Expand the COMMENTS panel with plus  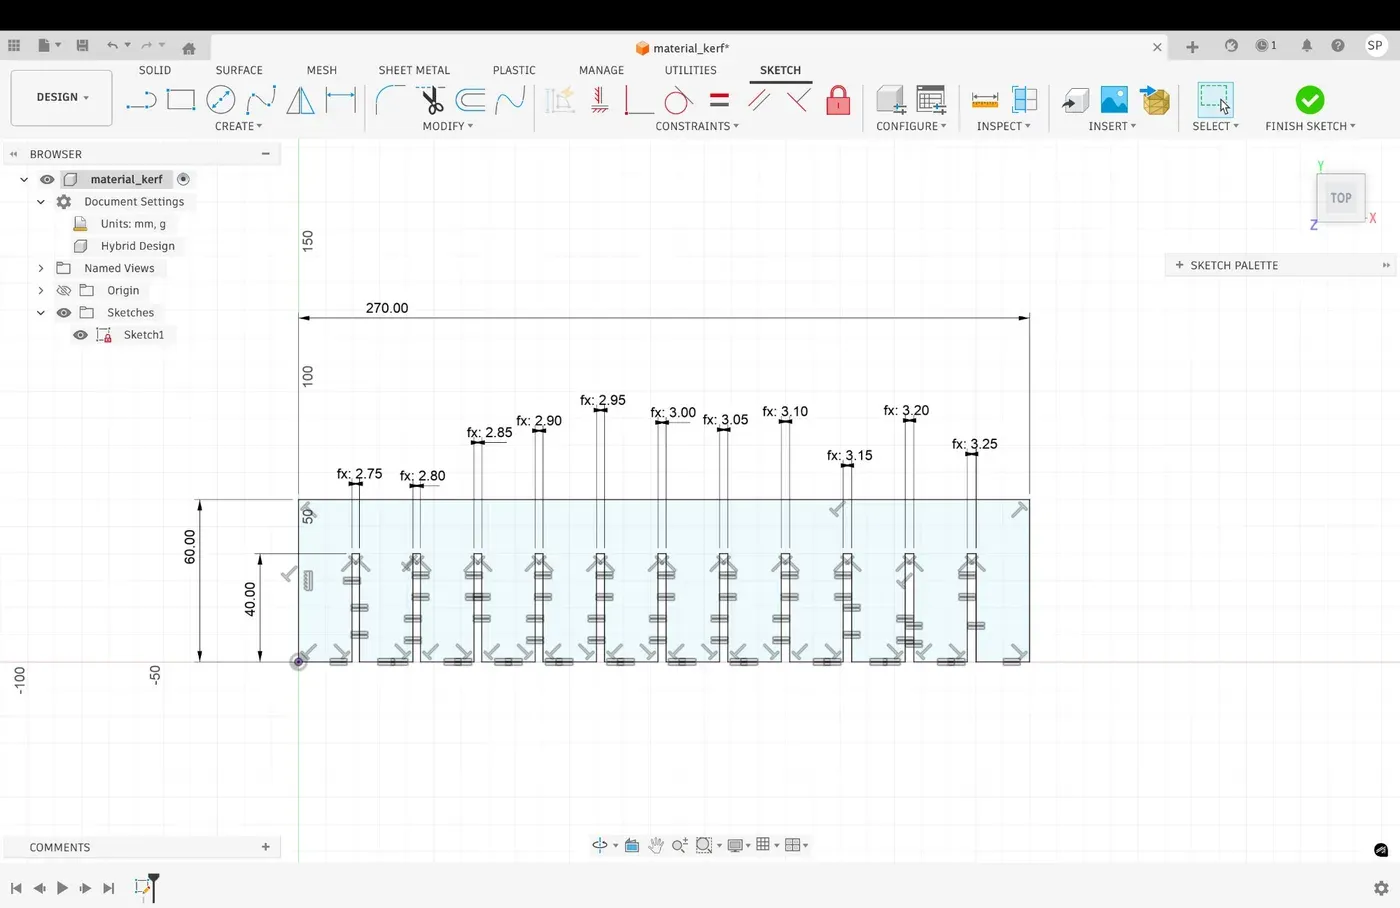[266, 847]
